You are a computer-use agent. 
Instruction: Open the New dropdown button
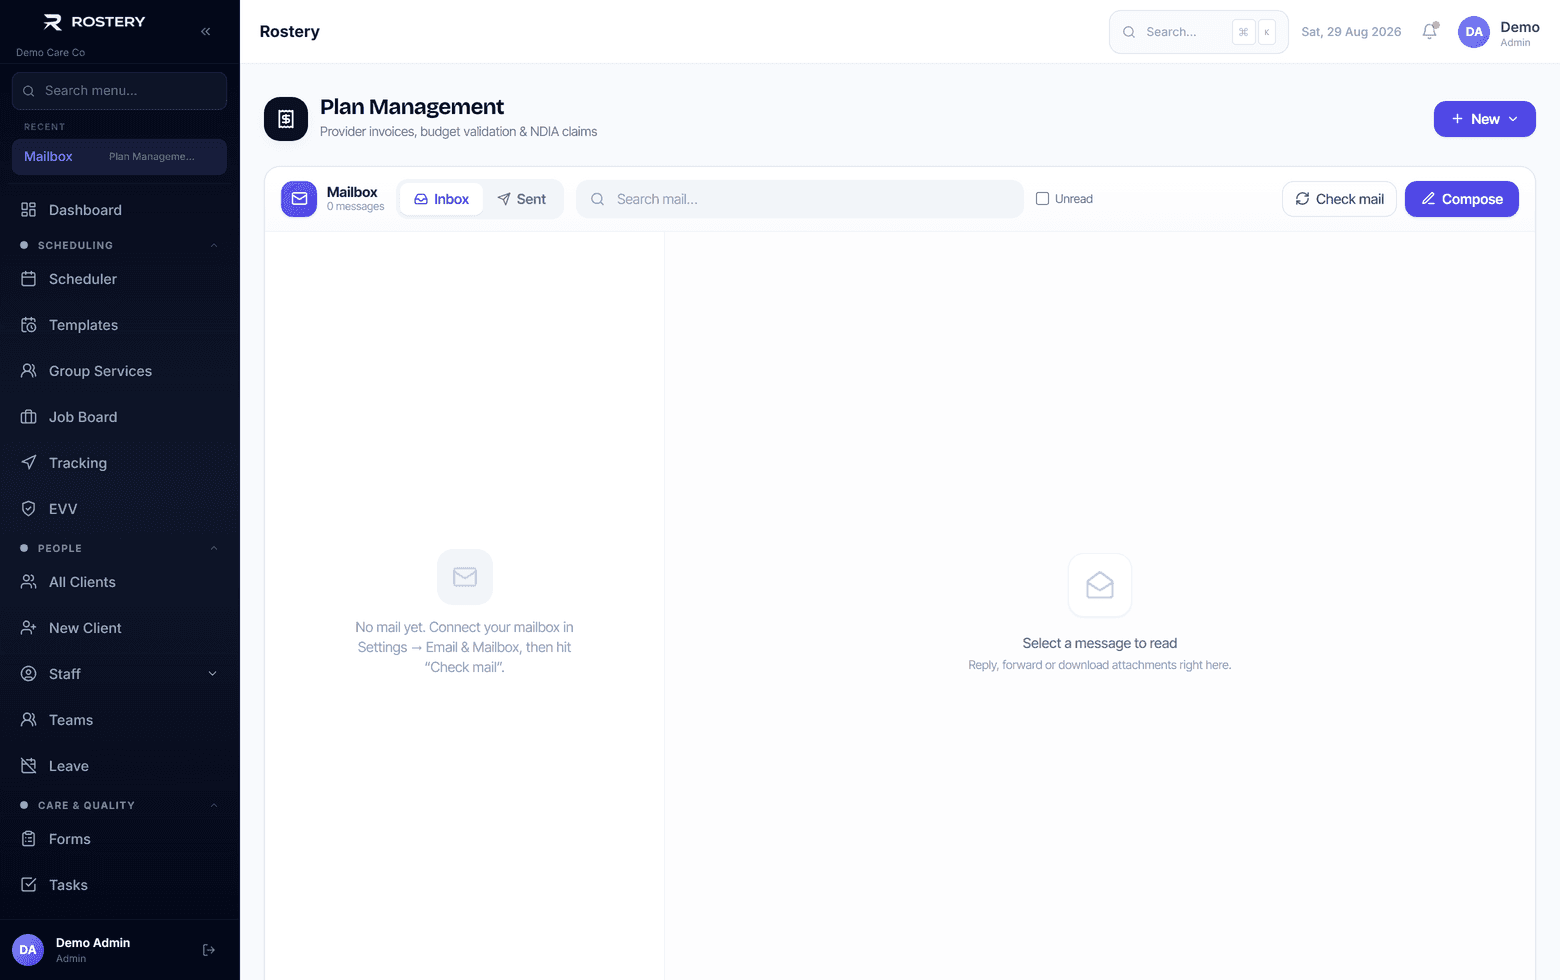(1484, 119)
